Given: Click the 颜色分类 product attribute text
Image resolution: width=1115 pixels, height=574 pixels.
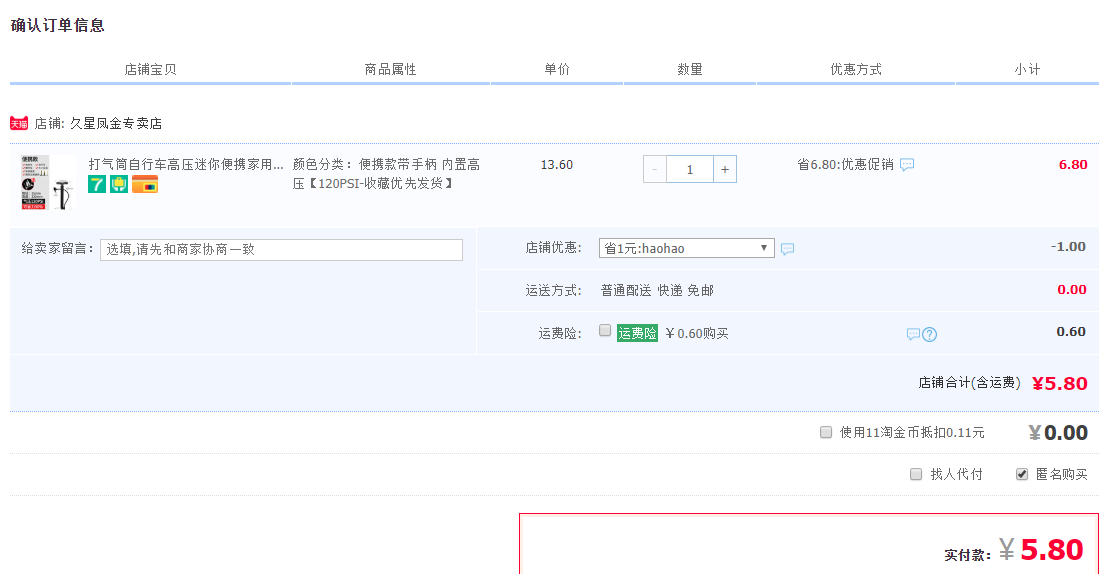Looking at the screenshot, I should pos(386,174).
